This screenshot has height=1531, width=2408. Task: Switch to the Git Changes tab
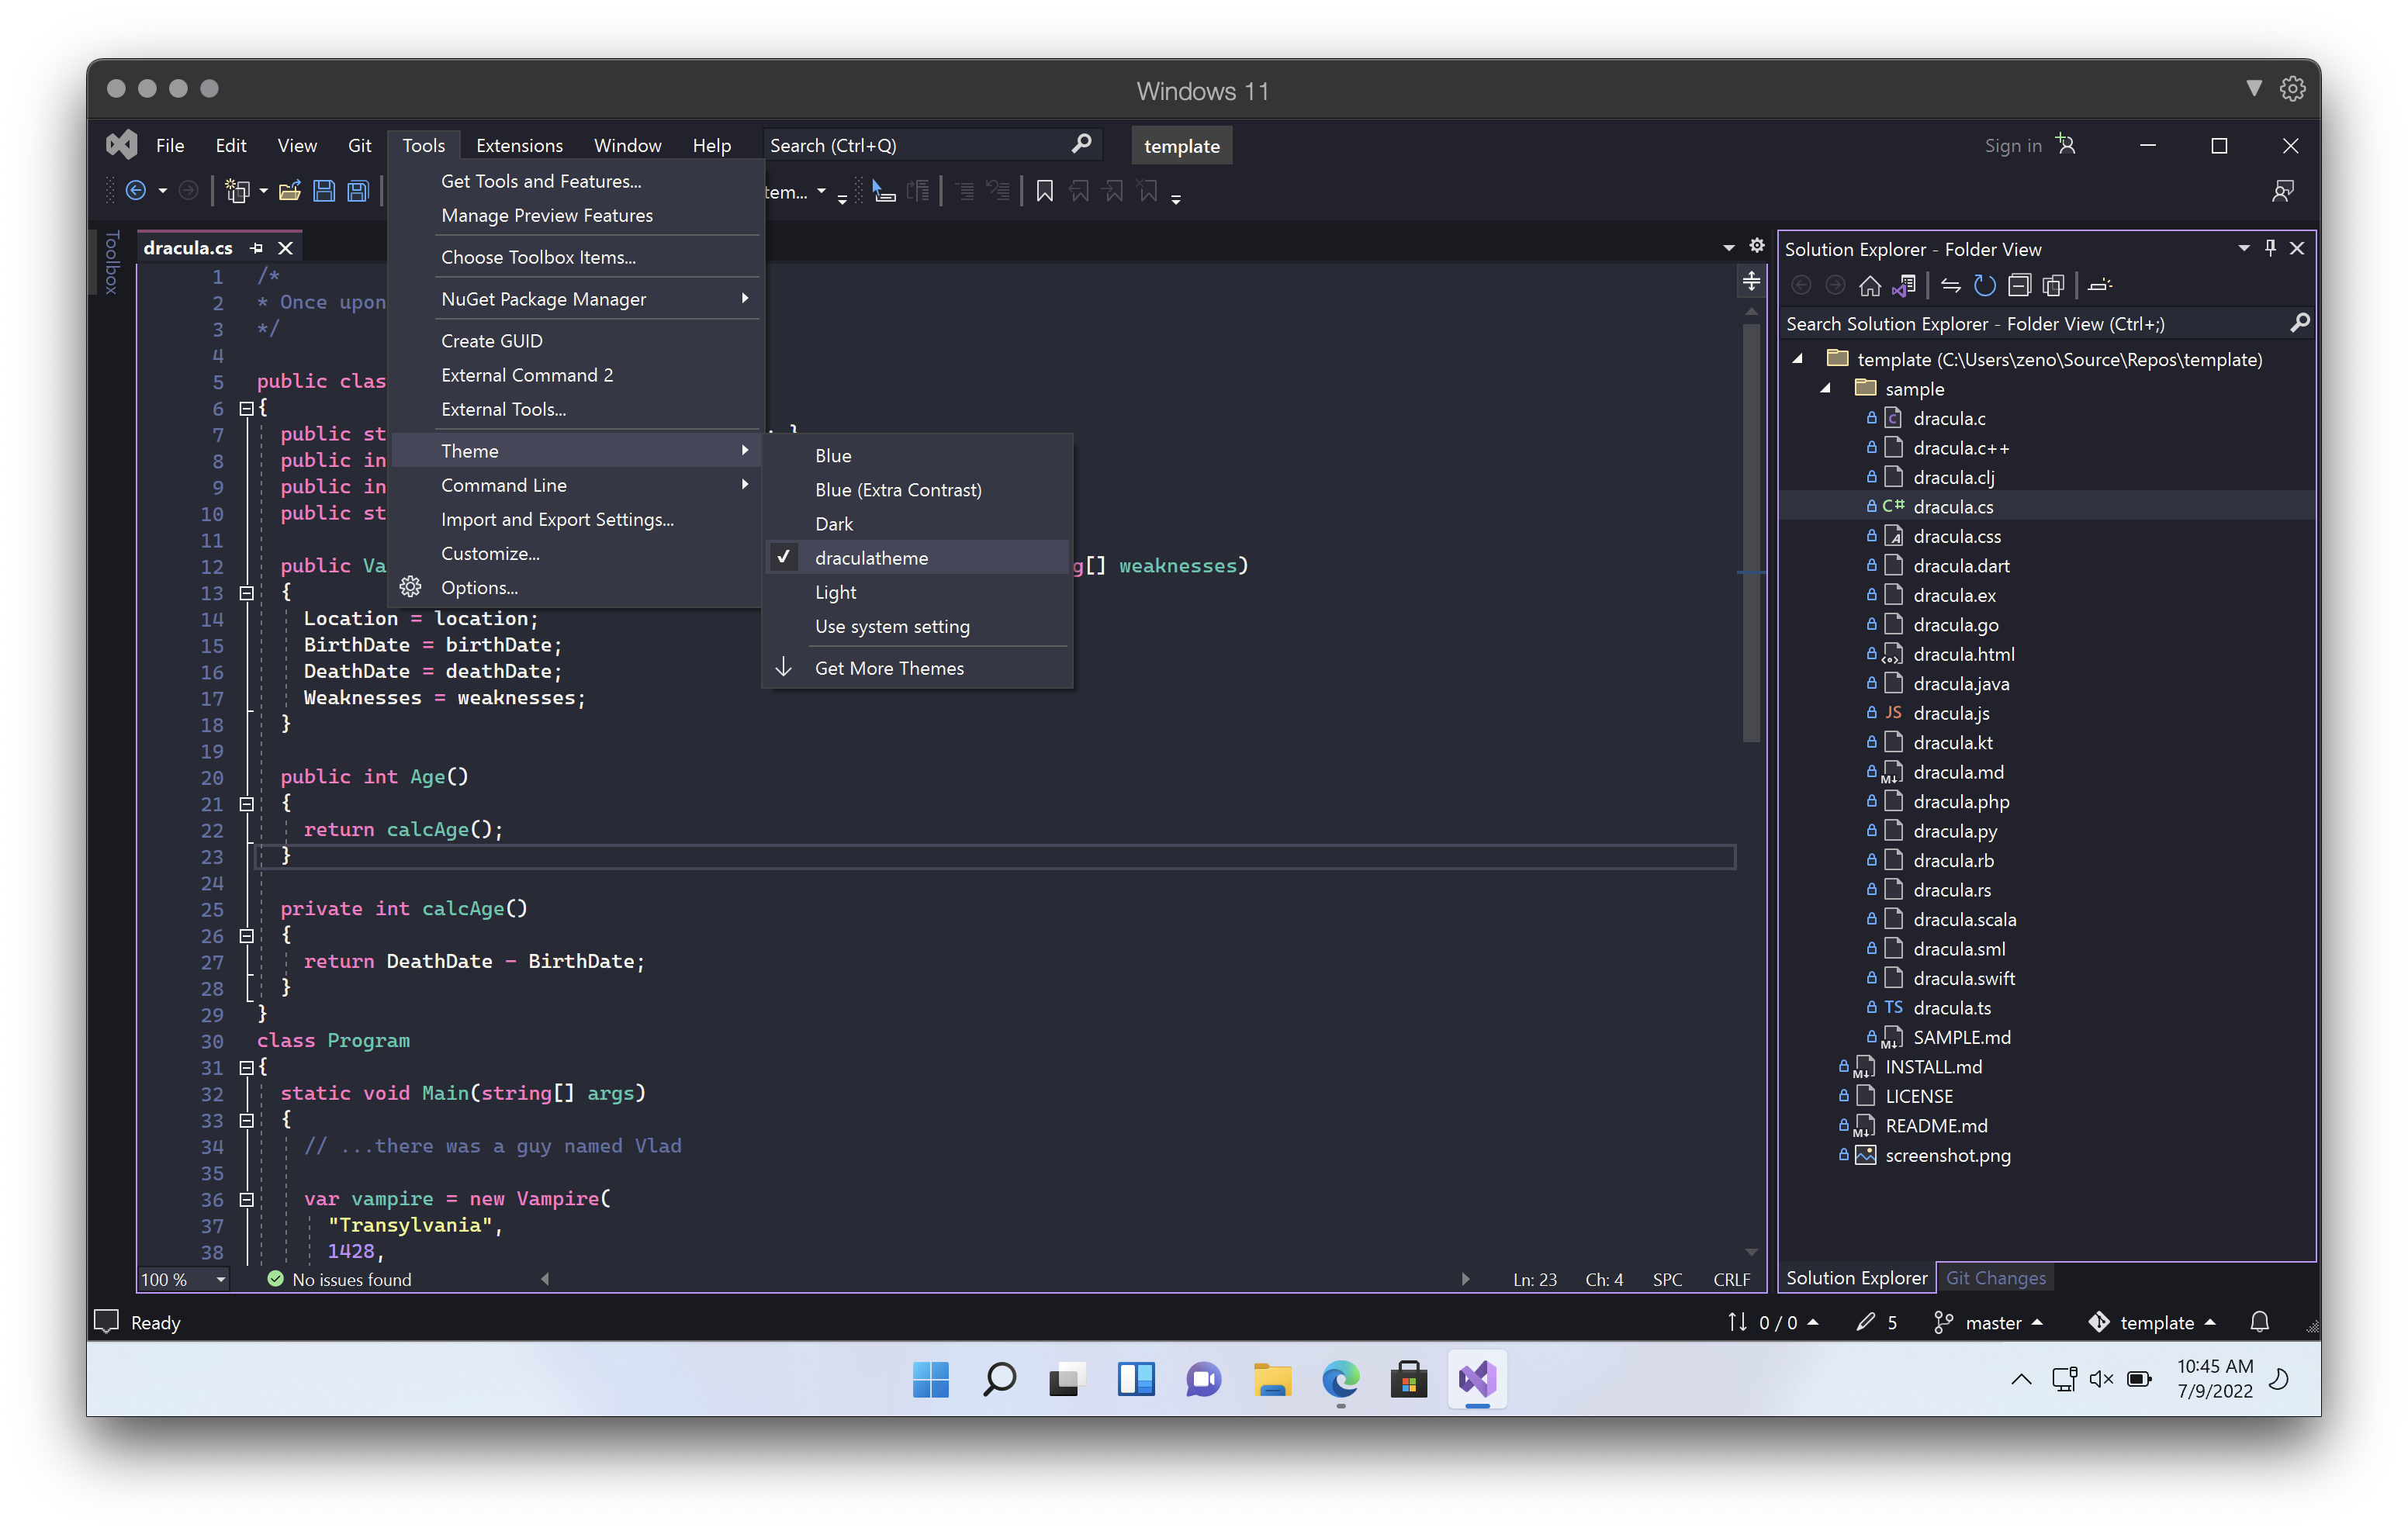click(x=1995, y=1278)
